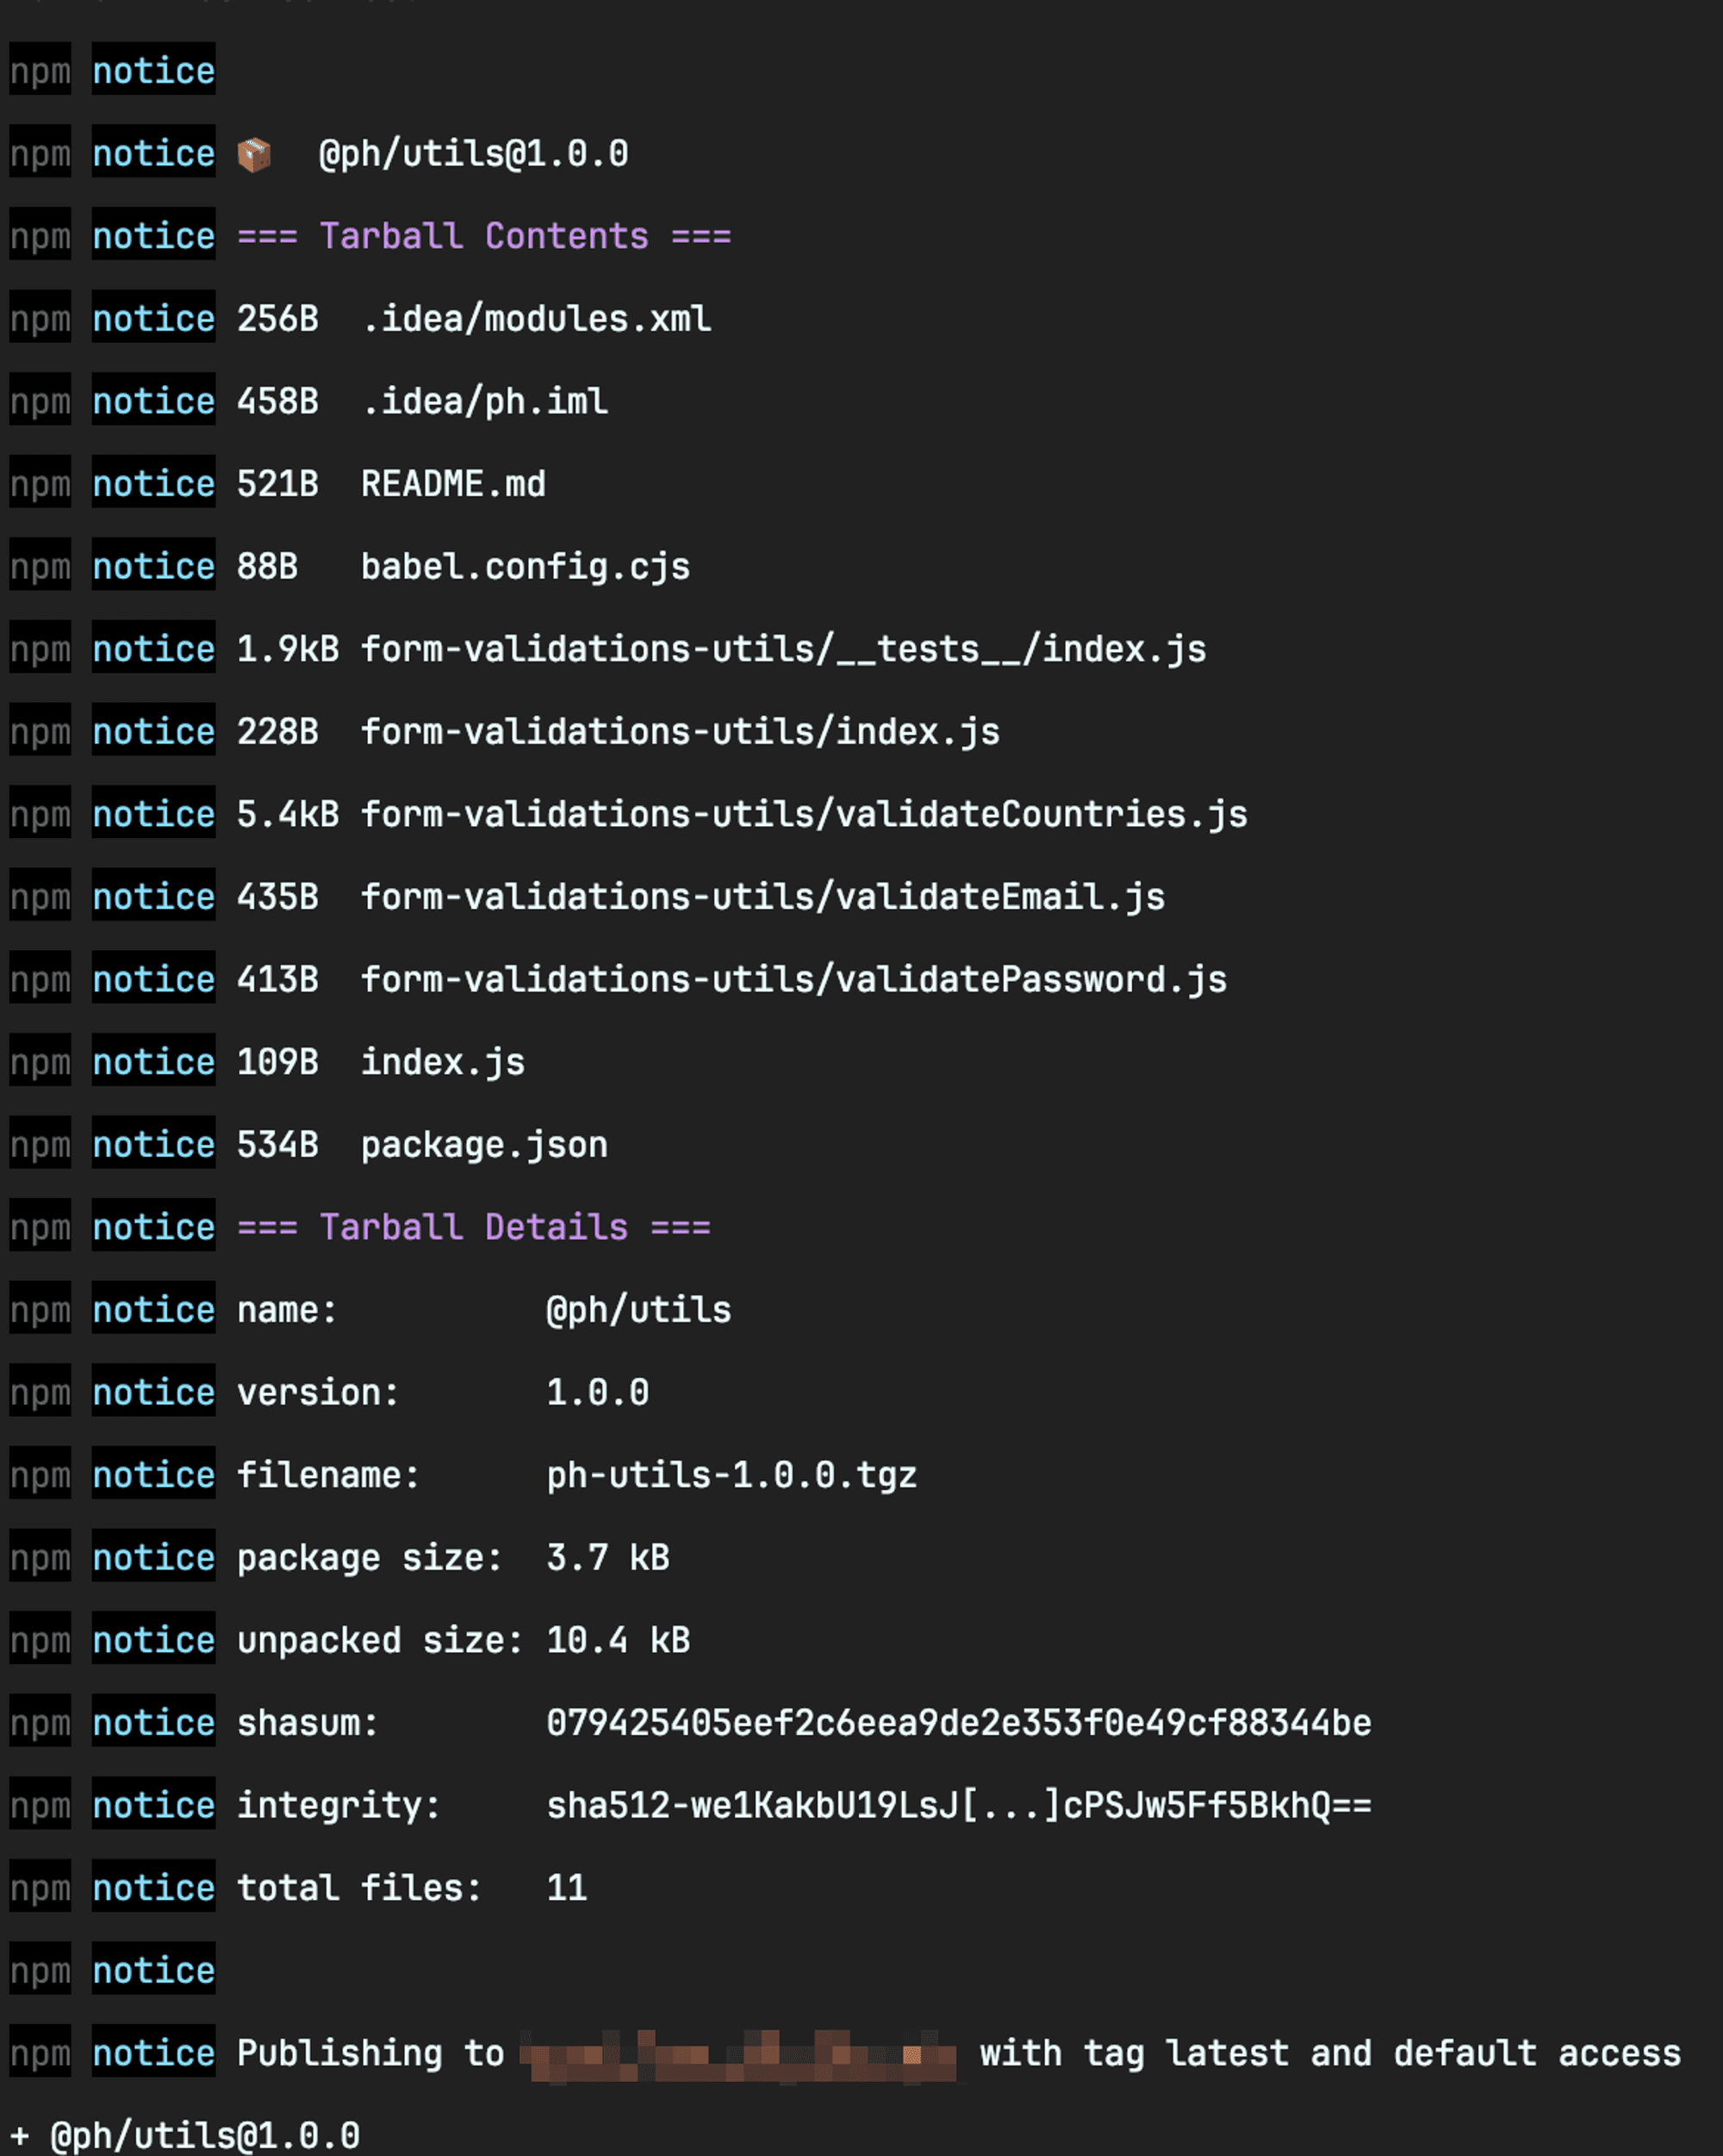Select 'form-validations-utils/__tests__/index.js' path
This screenshot has width=1723, height=2156.
[783, 649]
